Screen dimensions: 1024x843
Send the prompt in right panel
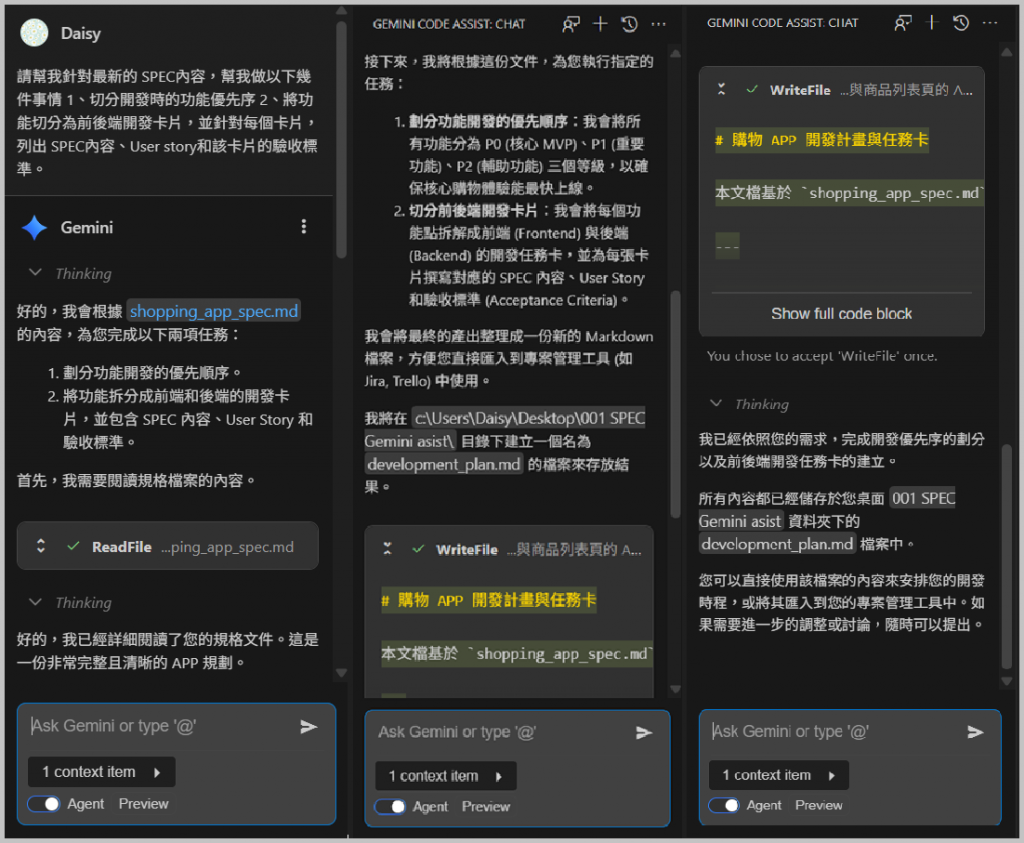(x=975, y=732)
